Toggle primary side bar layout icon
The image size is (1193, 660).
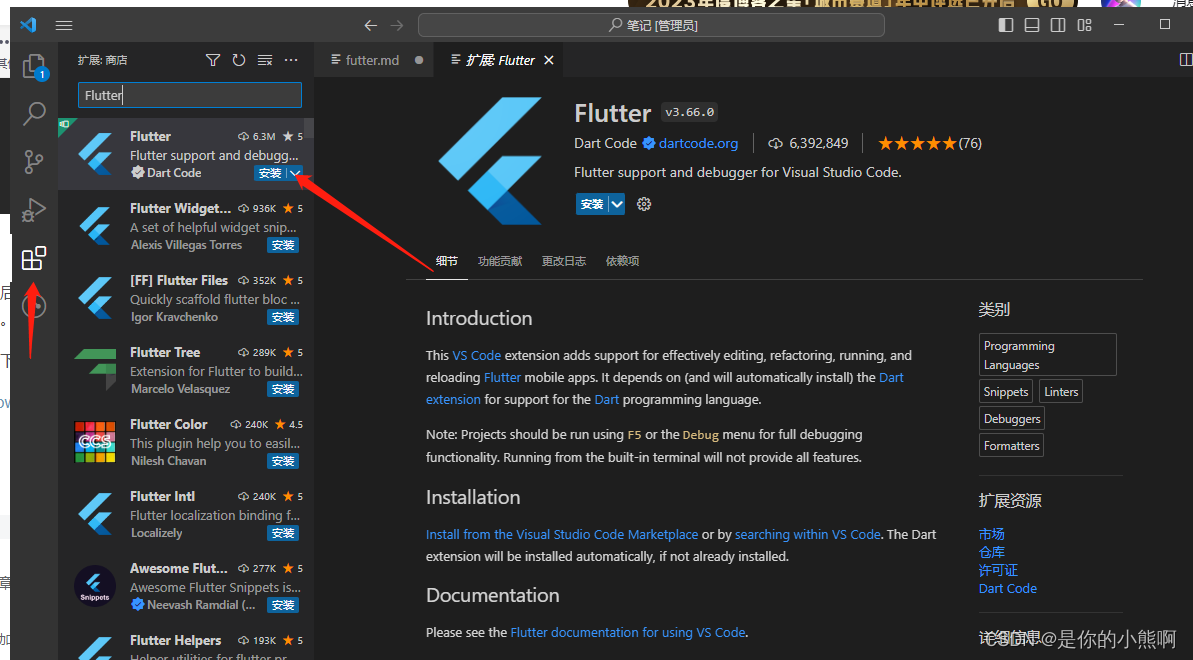(x=1006, y=25)
